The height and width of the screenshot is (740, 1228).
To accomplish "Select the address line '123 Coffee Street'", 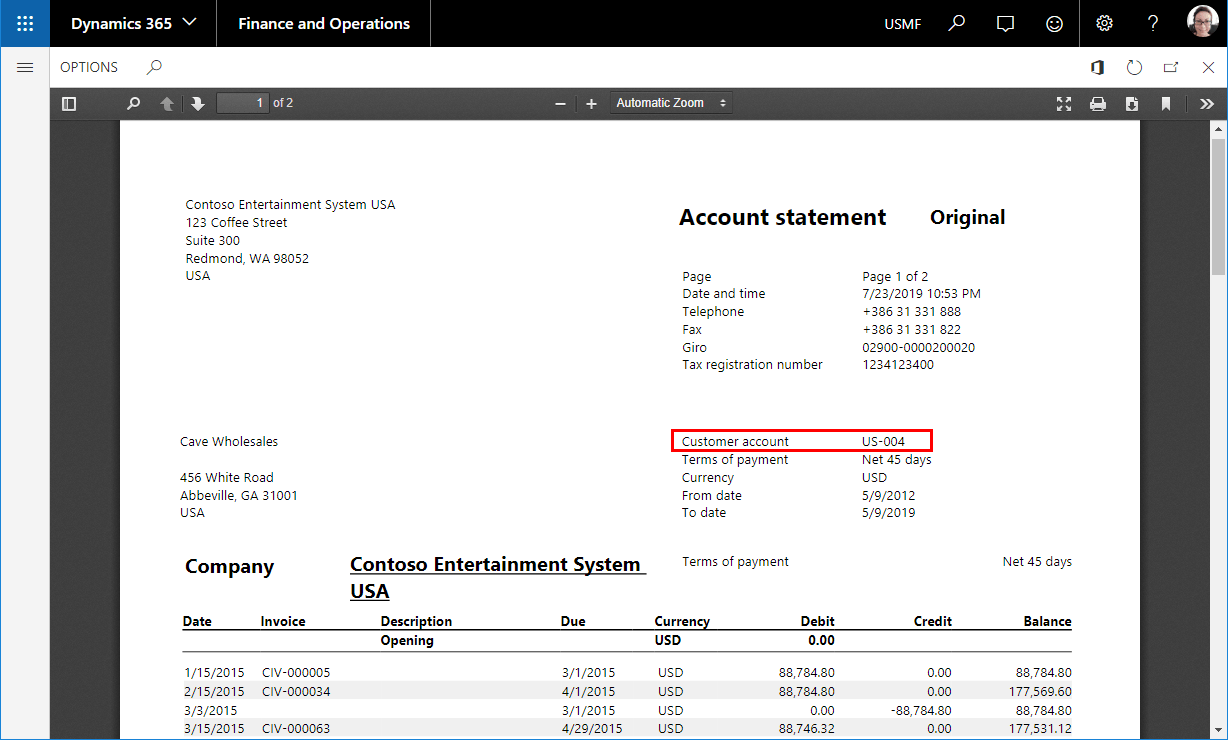I will [236, 223].
